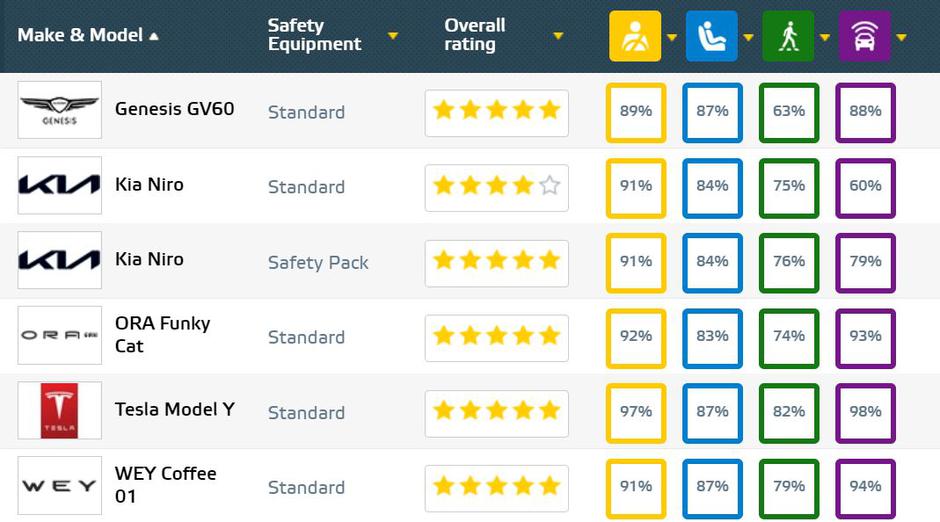Click the Kia logo in Safety Pack row
The width and height of the screenshot is (940, 522).
pyautogui.click(x=60, y=260)
